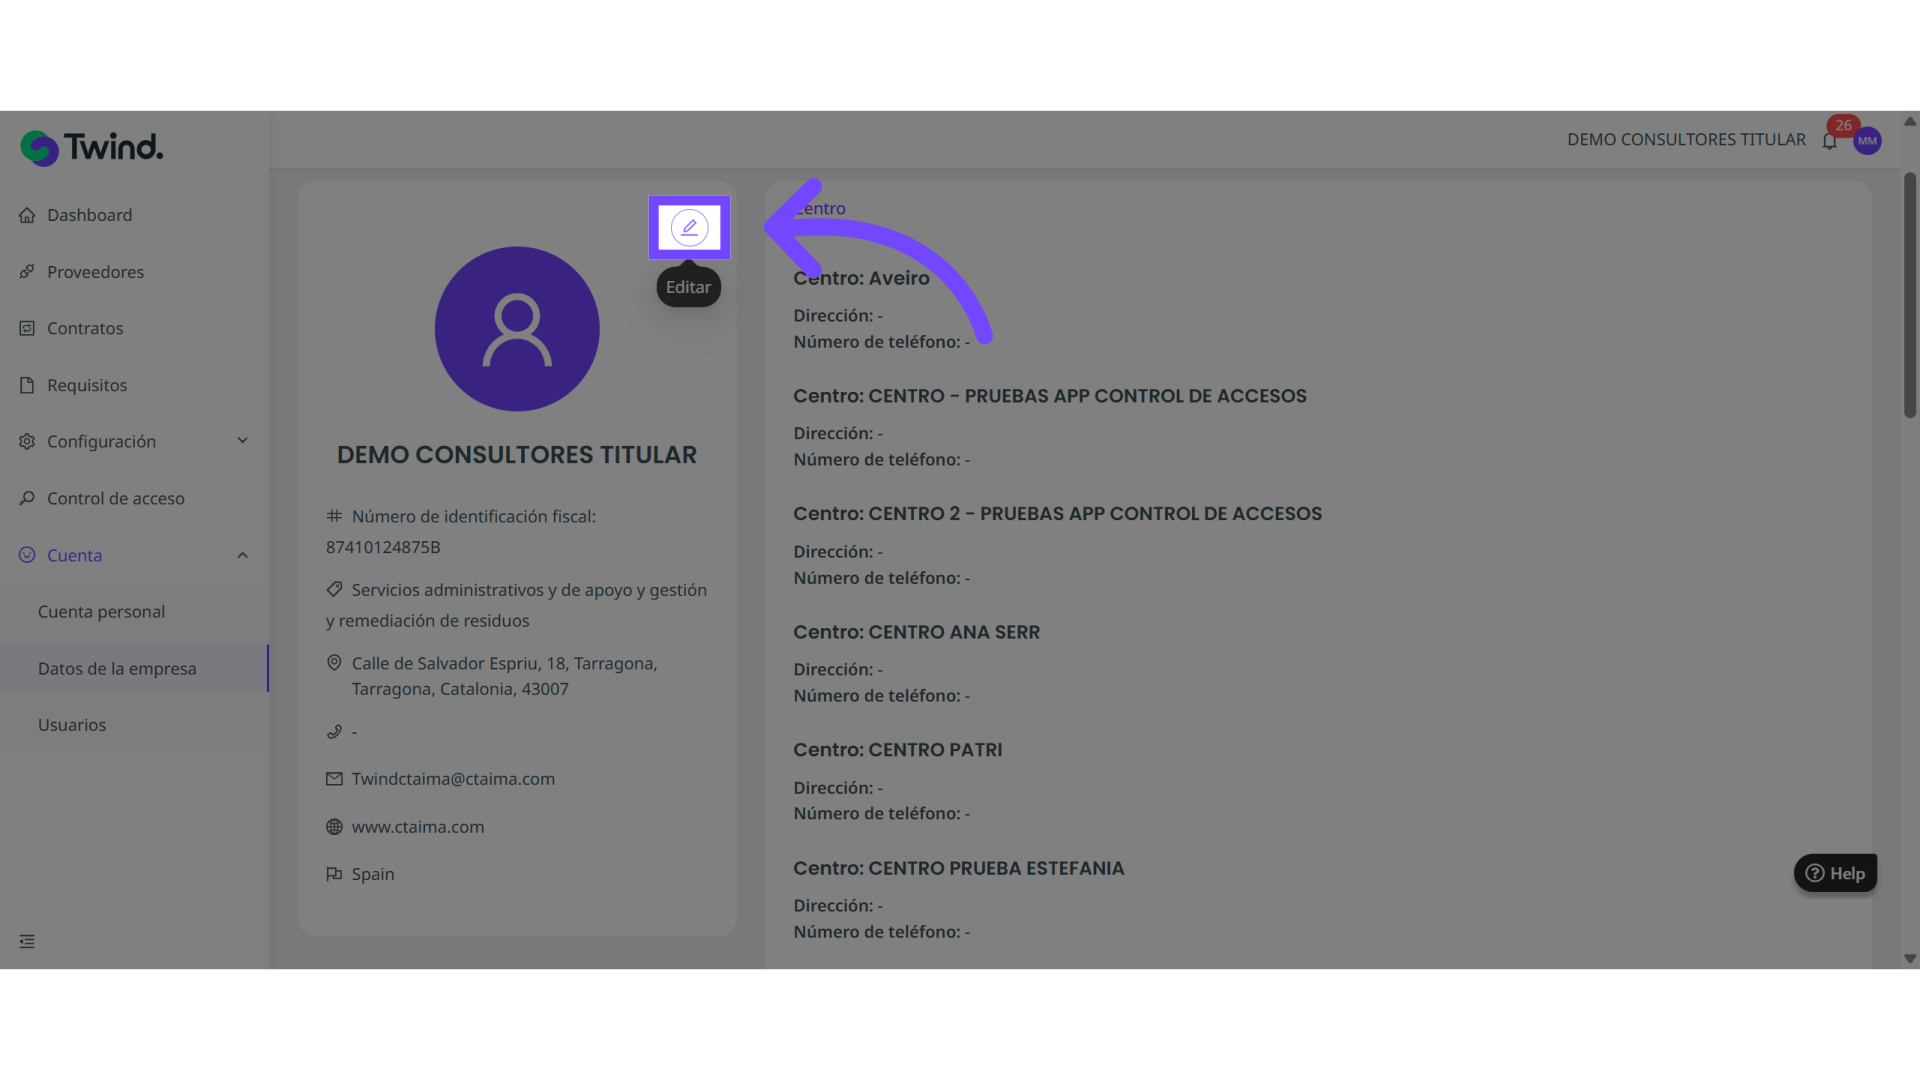
Task: Click Centro: Aveiro heading
Action: click(x=861, y=278)
